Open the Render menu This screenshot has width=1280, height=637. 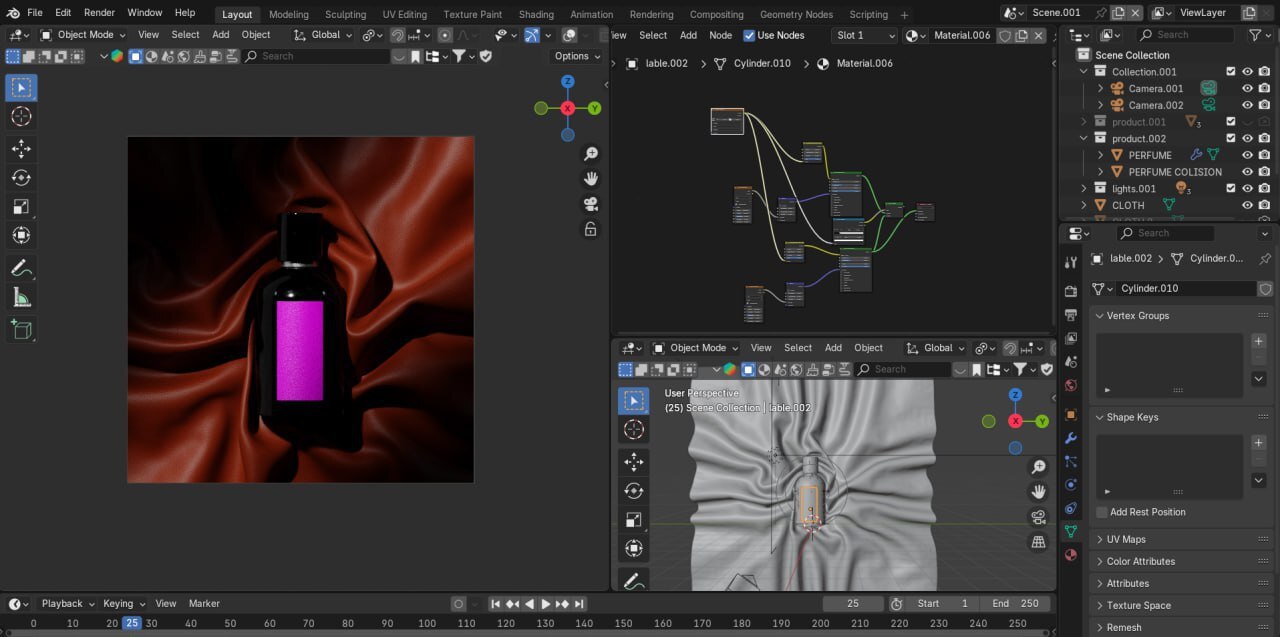click(99, 13)
